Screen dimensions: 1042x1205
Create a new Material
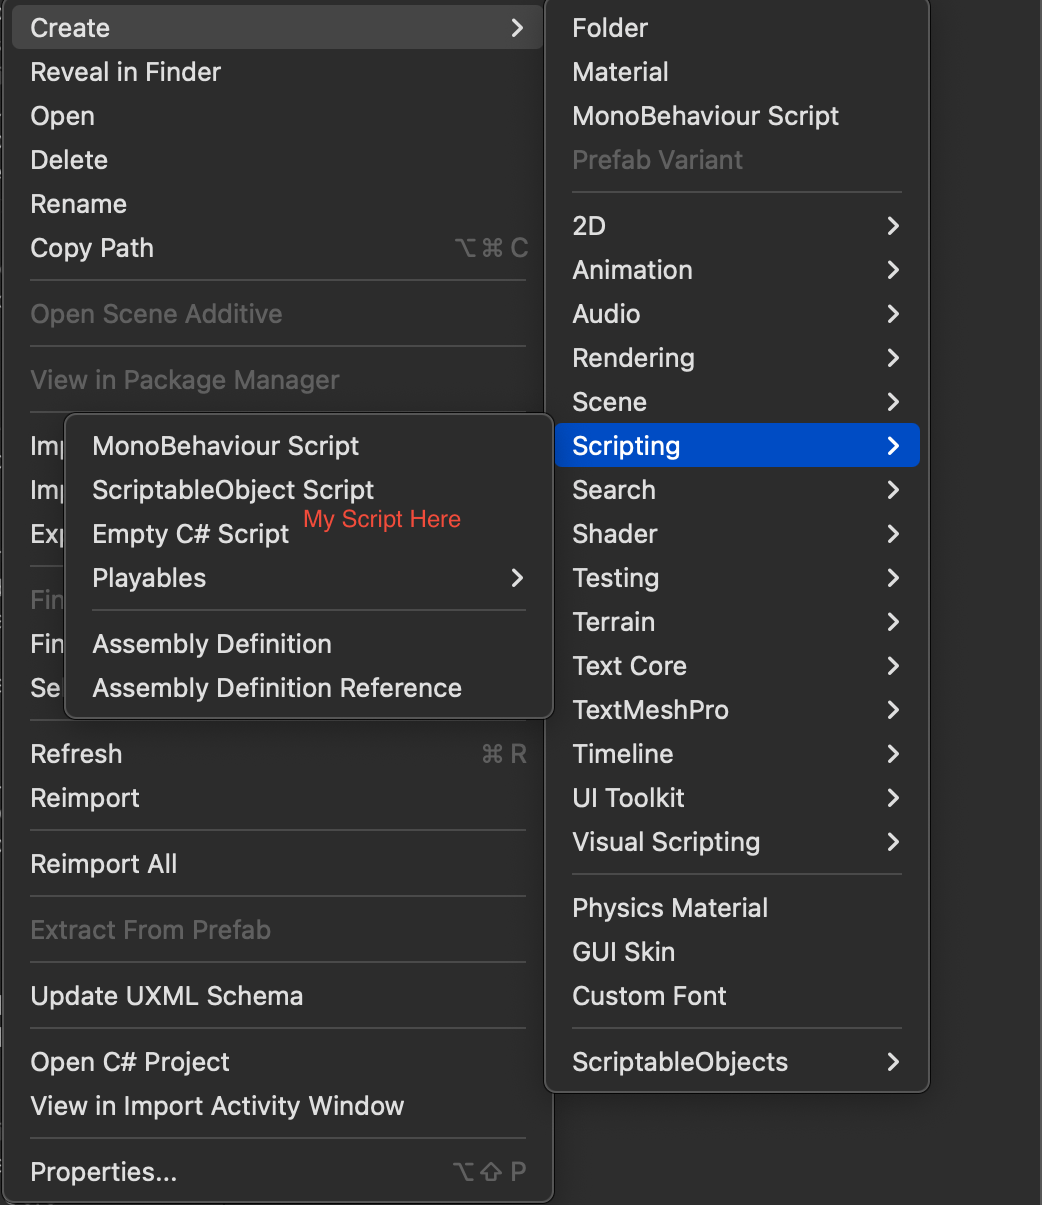(x=737, y=72)
